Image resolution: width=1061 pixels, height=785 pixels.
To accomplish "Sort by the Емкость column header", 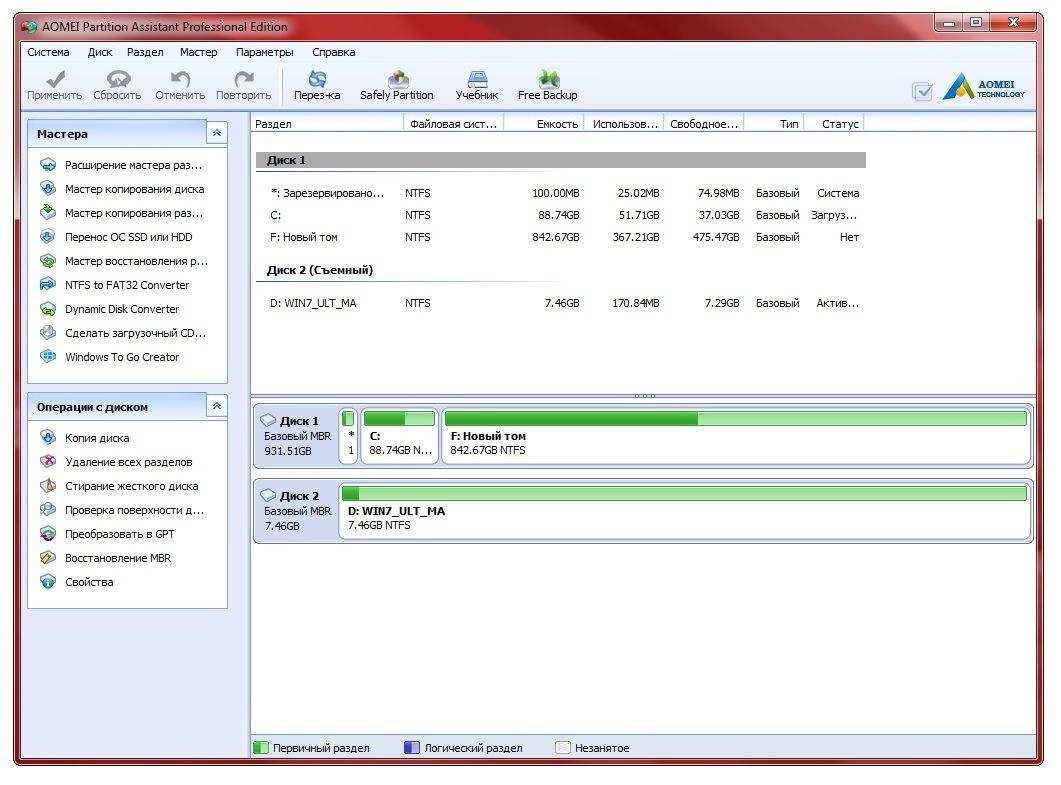I will click(x=544, y=124).
